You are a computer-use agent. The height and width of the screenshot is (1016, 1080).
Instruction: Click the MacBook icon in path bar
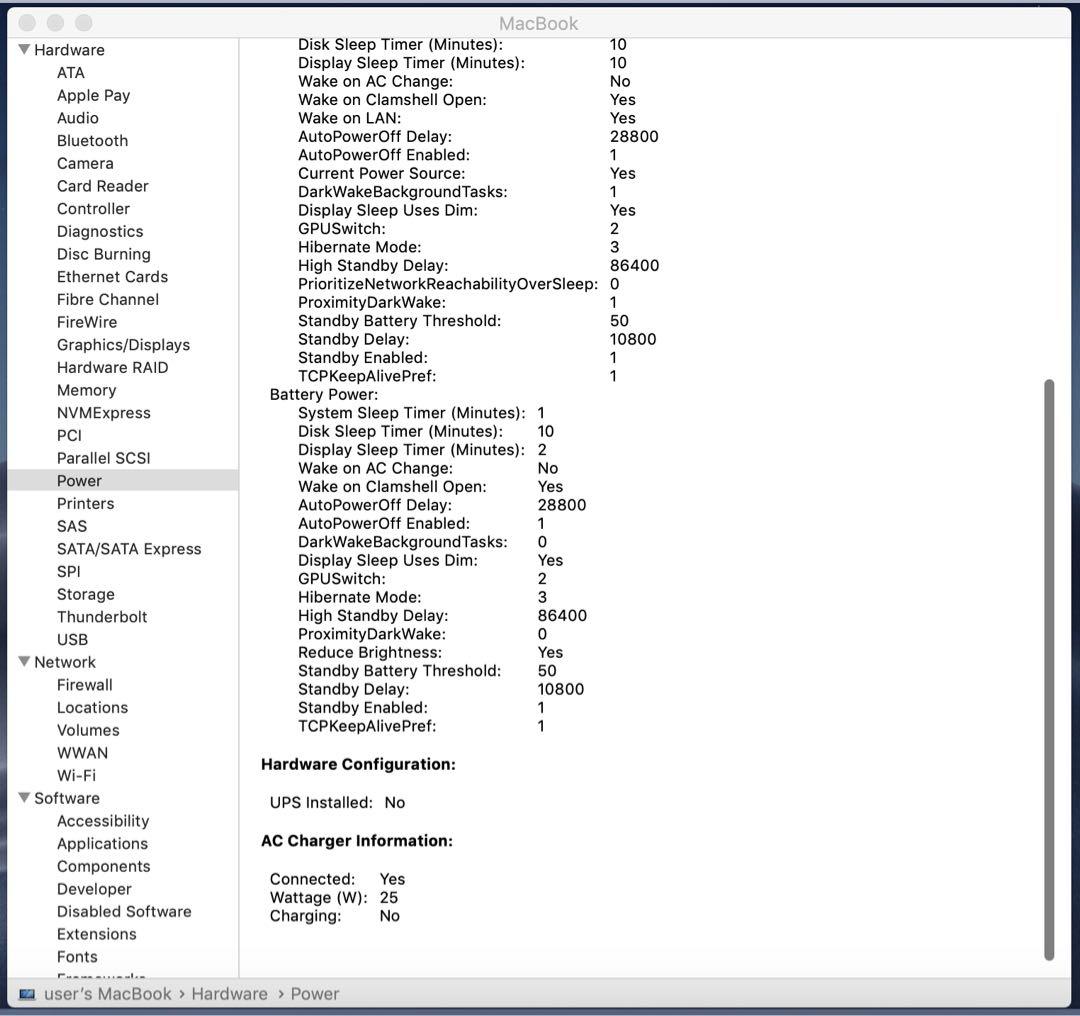click(x=27, y=994)
